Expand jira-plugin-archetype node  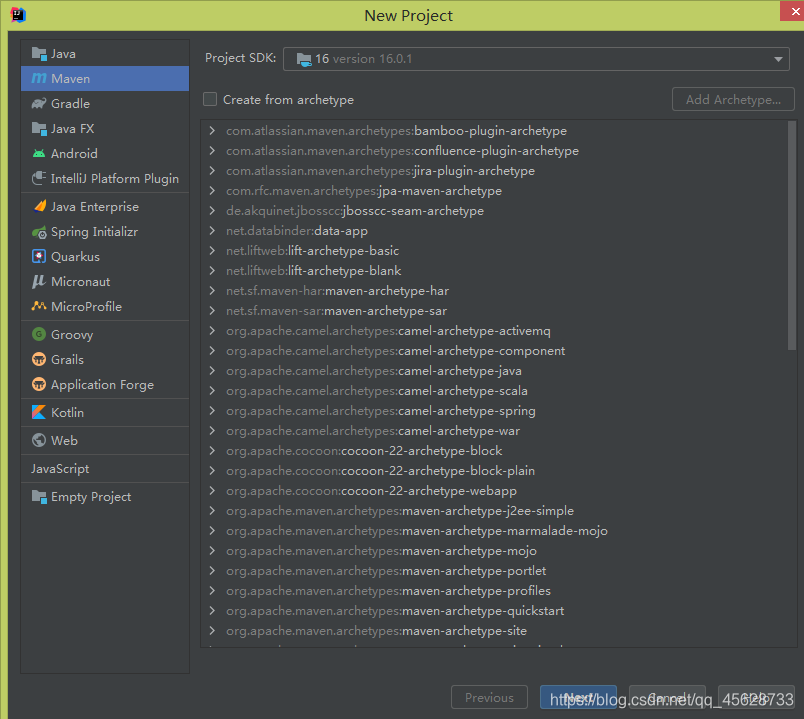(x=212, y=171)
